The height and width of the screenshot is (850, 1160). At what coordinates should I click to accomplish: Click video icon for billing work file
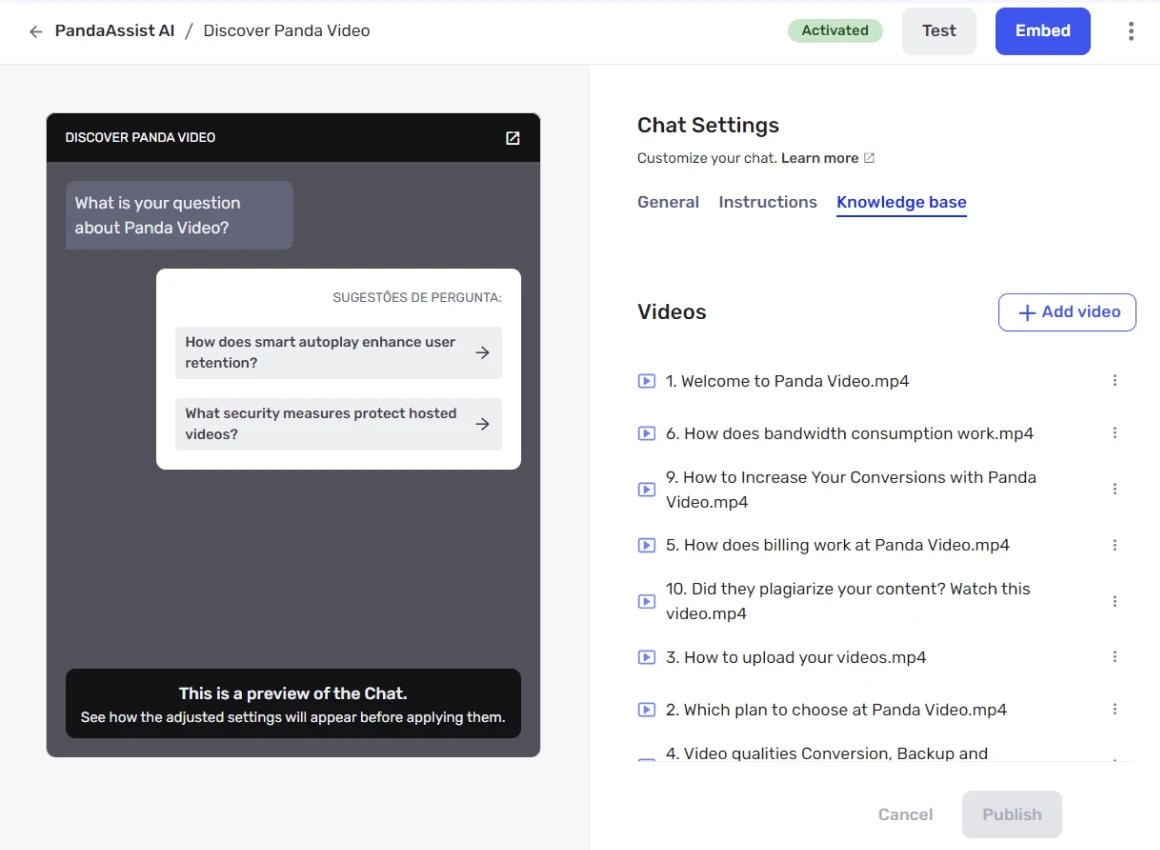647,545
